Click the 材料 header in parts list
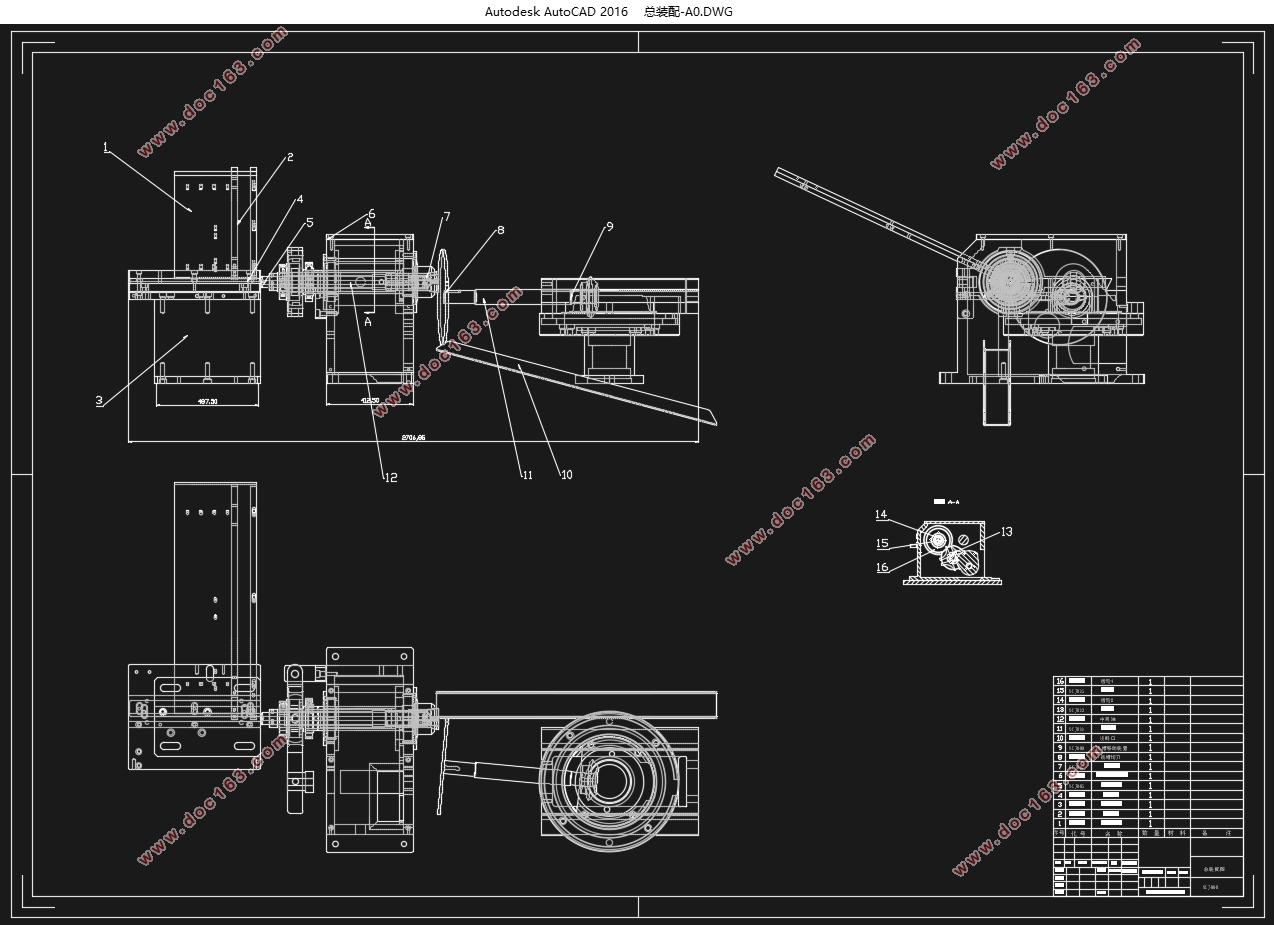 point(1177,833)
